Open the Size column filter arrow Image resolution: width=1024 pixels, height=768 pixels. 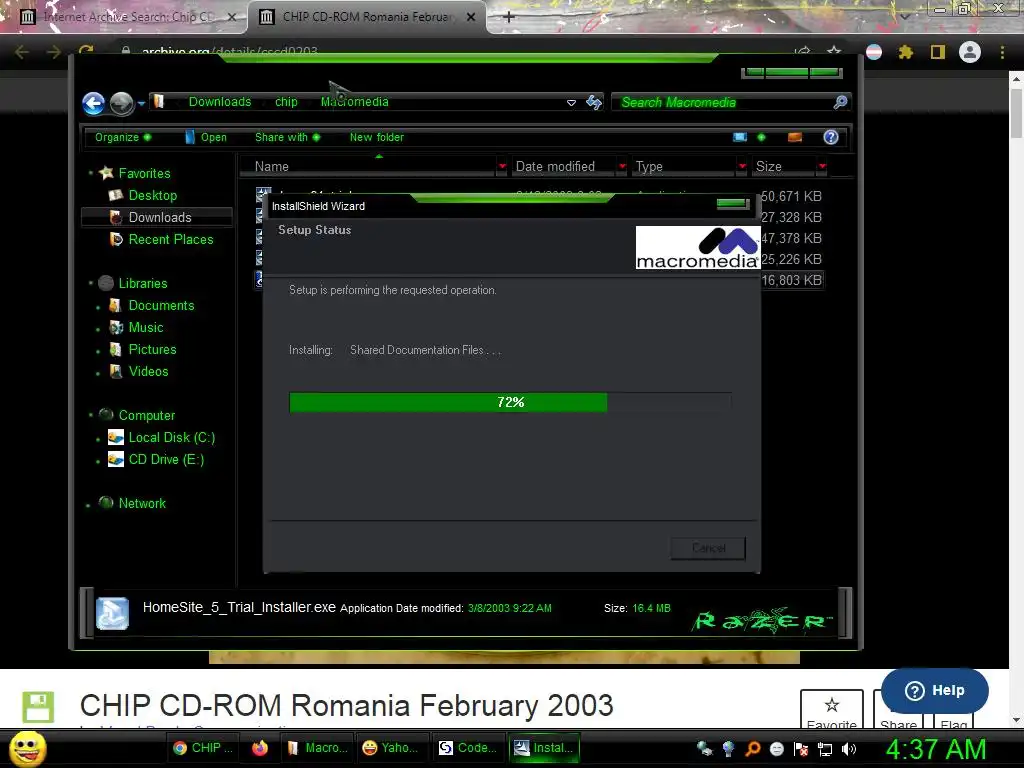(822, 167)
